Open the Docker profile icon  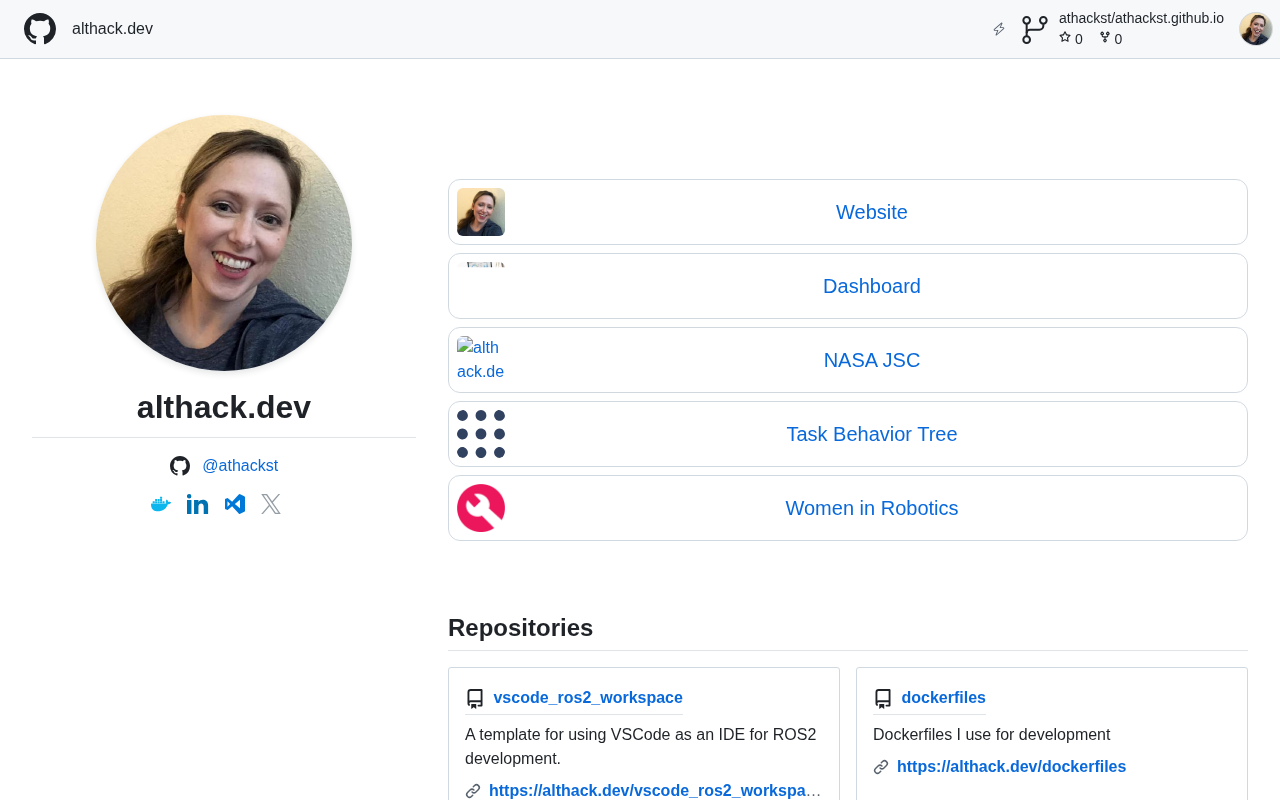pyautogui.click(x=161, y=504)
